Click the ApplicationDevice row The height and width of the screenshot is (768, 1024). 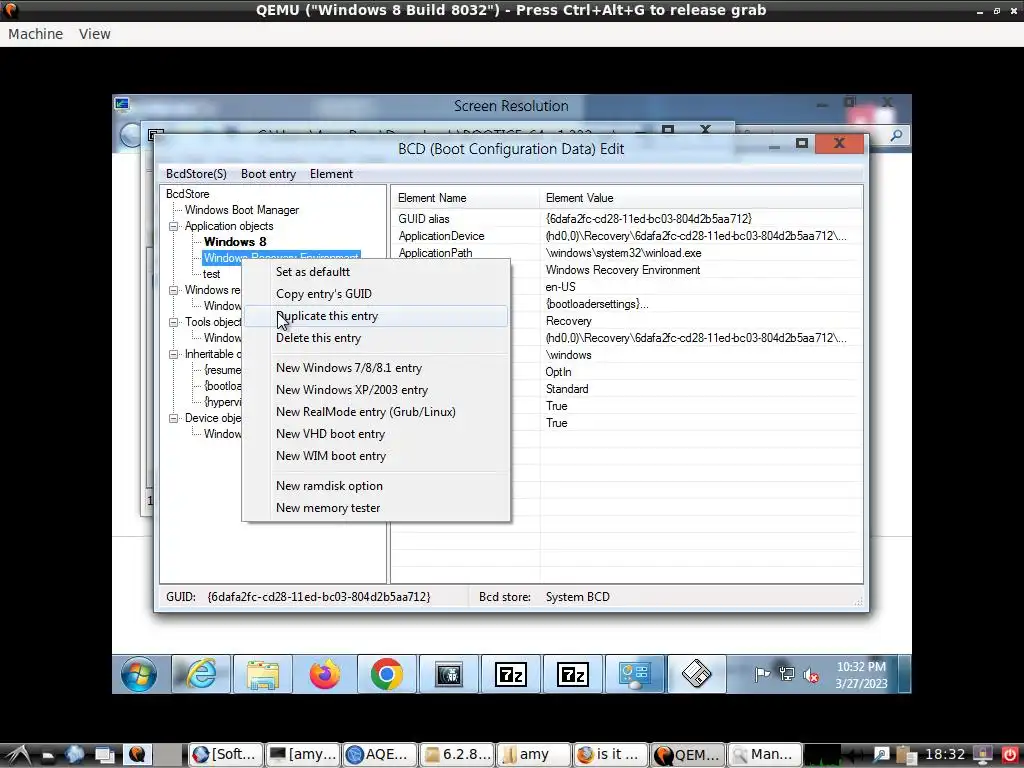[627, 236]
